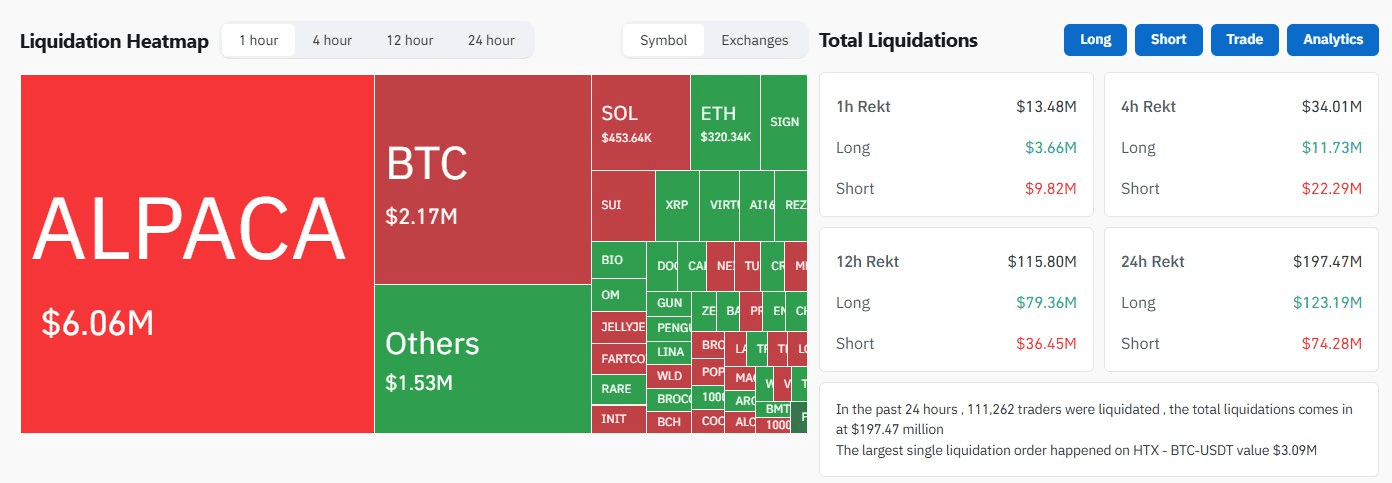Select the red INIT heatmap tile
Screen dimensions: 1392x483
[618, 419]
